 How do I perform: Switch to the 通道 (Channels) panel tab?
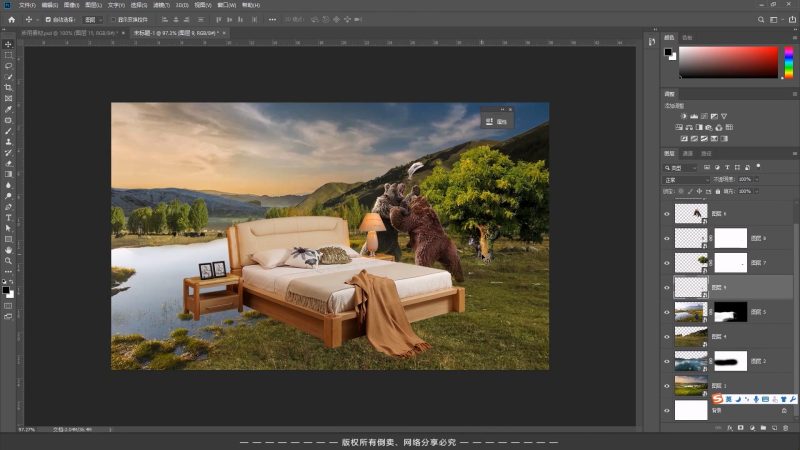tap(688, 154)
